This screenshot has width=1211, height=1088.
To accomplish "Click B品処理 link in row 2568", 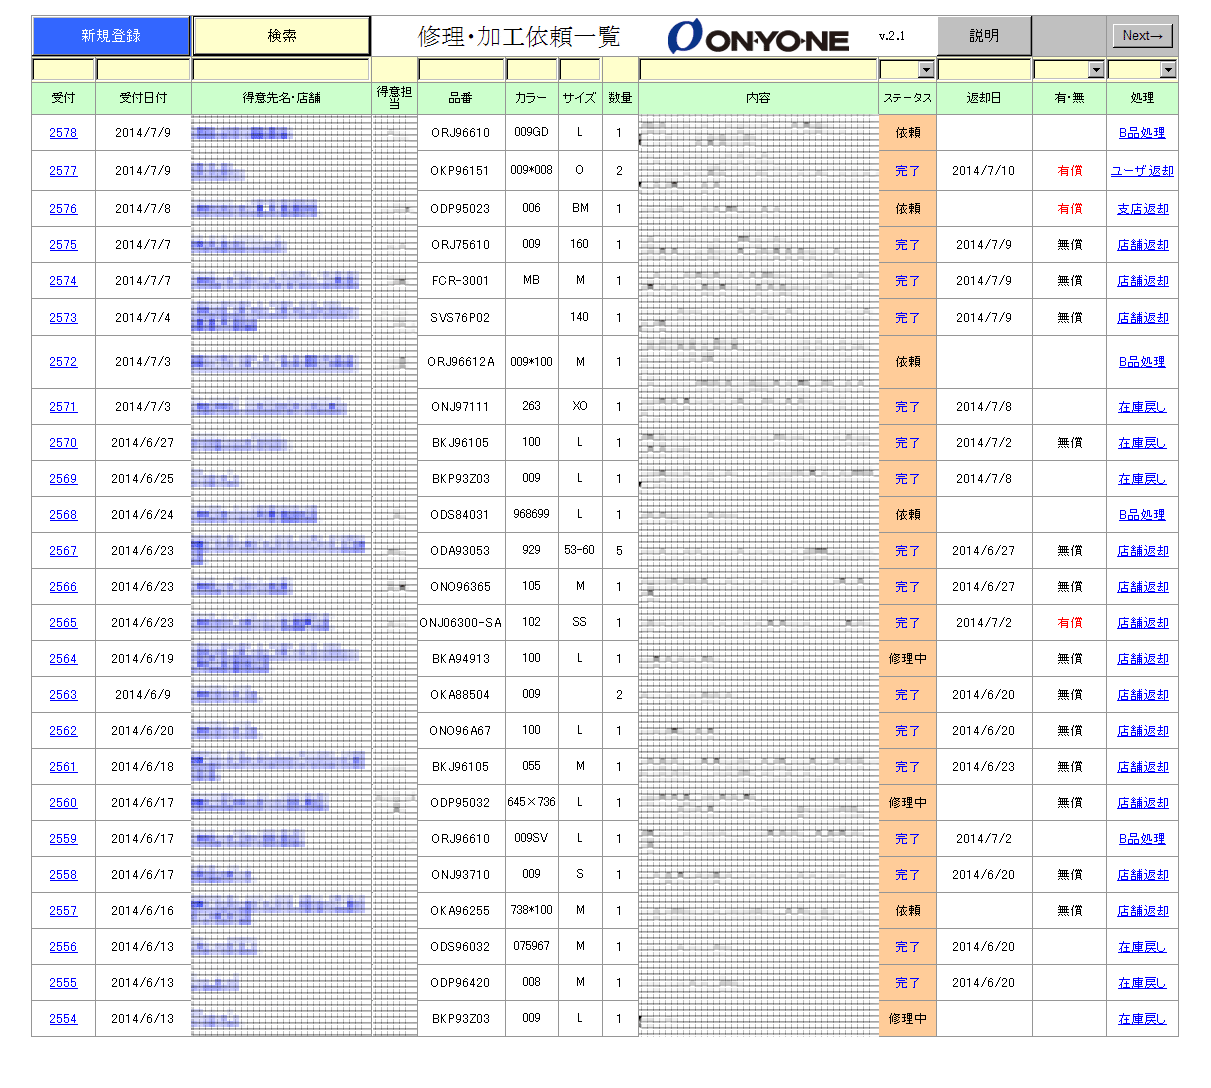I will point(1142,515).
